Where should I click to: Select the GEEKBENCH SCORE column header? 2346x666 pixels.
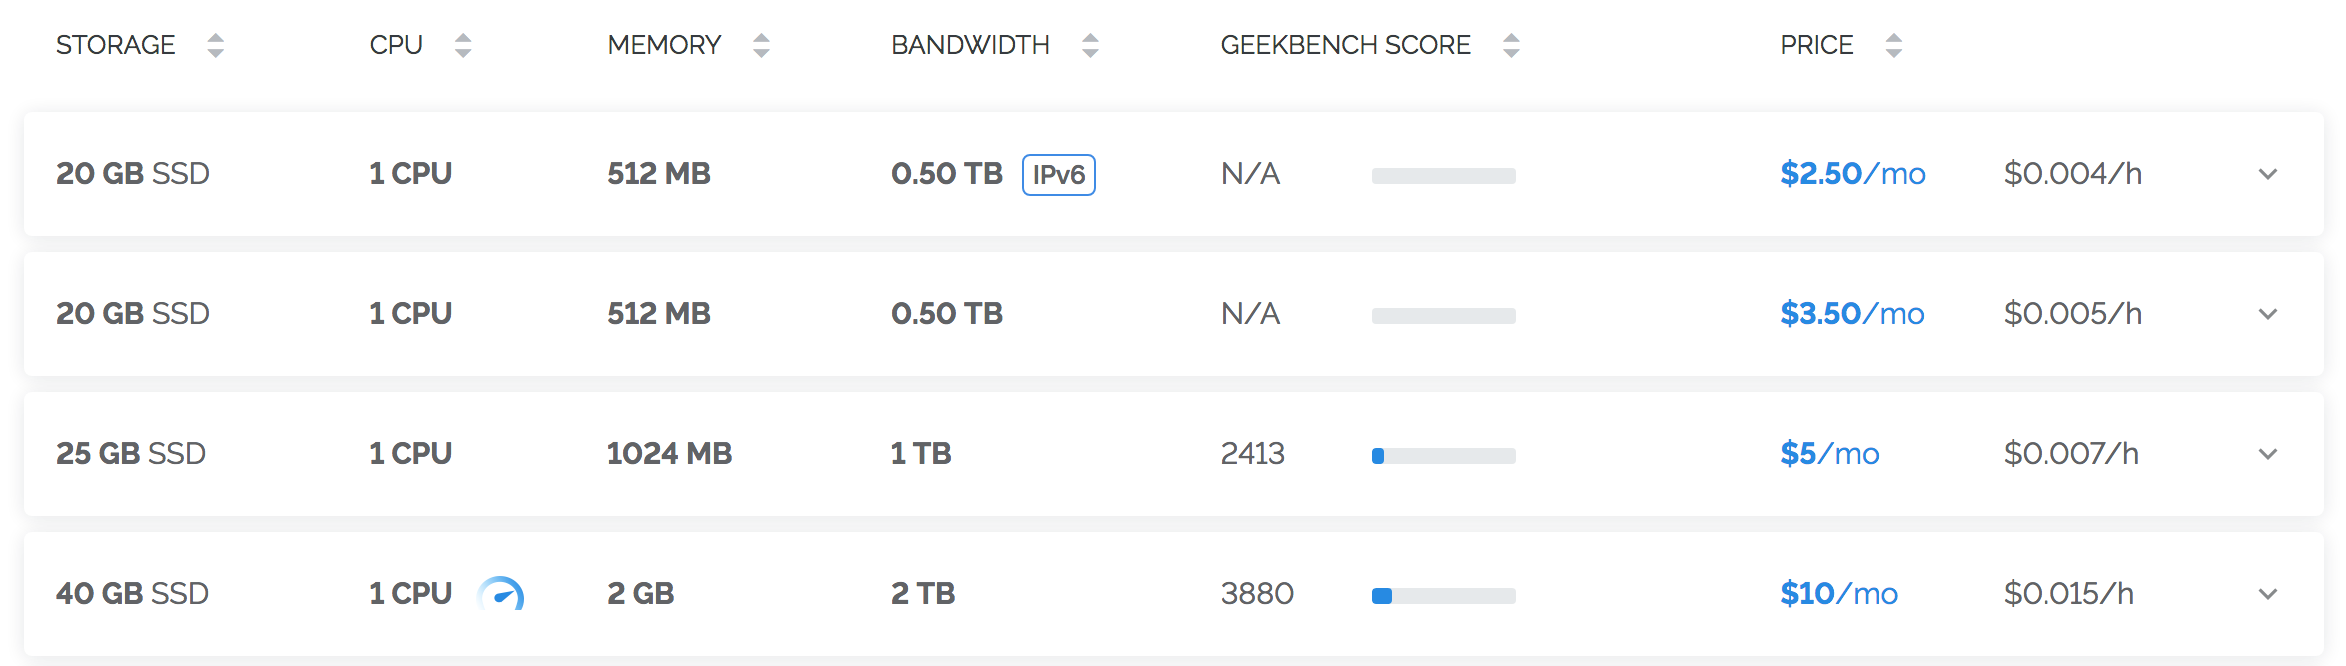[x=1346, y=45]
